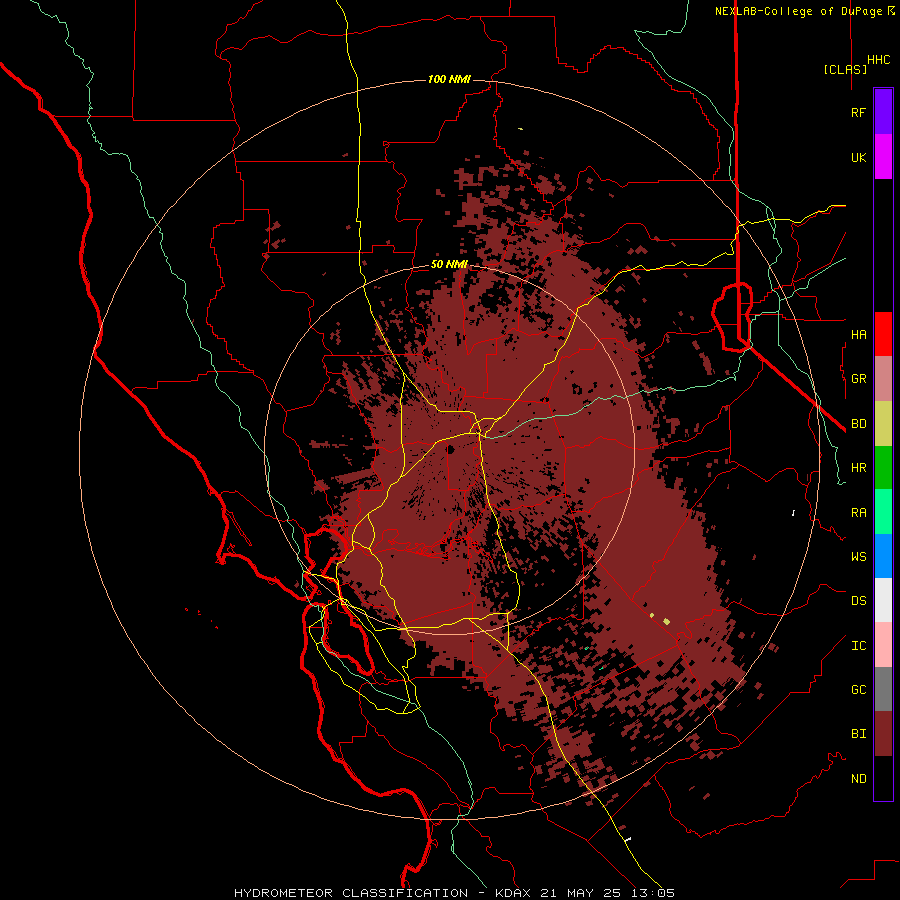Click the 'HHC' product code label

click(878, 60)
